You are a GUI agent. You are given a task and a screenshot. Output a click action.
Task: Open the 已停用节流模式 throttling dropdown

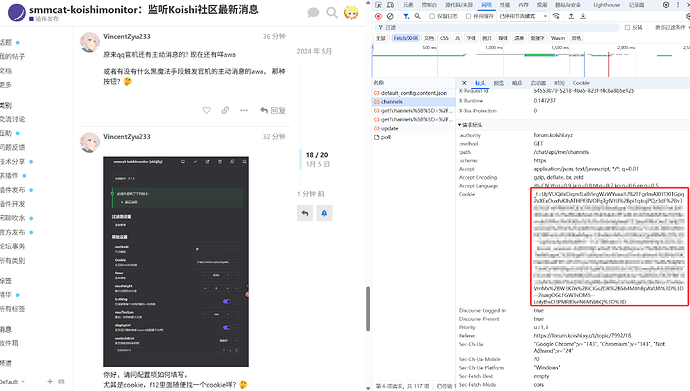[x=523, y=16]
